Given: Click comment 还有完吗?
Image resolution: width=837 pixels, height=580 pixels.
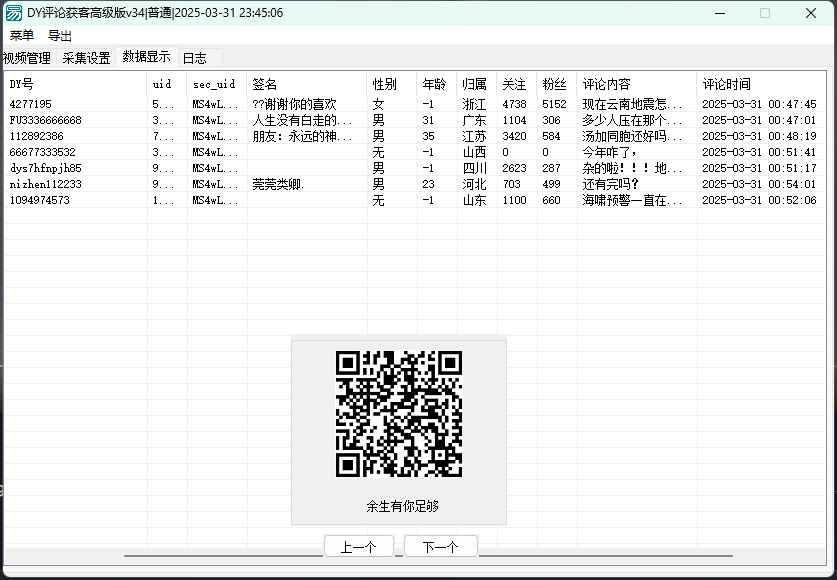Looking at the screenshot, I should click(x=610, y=184).
